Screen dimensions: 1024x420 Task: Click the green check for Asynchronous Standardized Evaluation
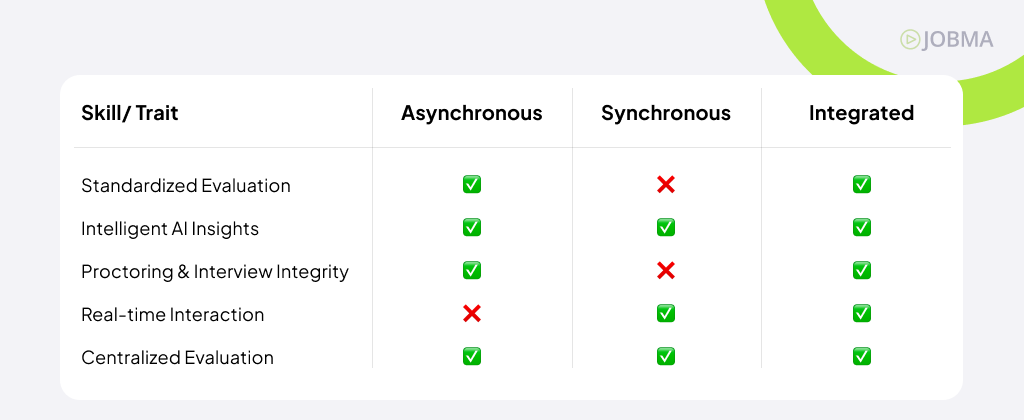472,185
